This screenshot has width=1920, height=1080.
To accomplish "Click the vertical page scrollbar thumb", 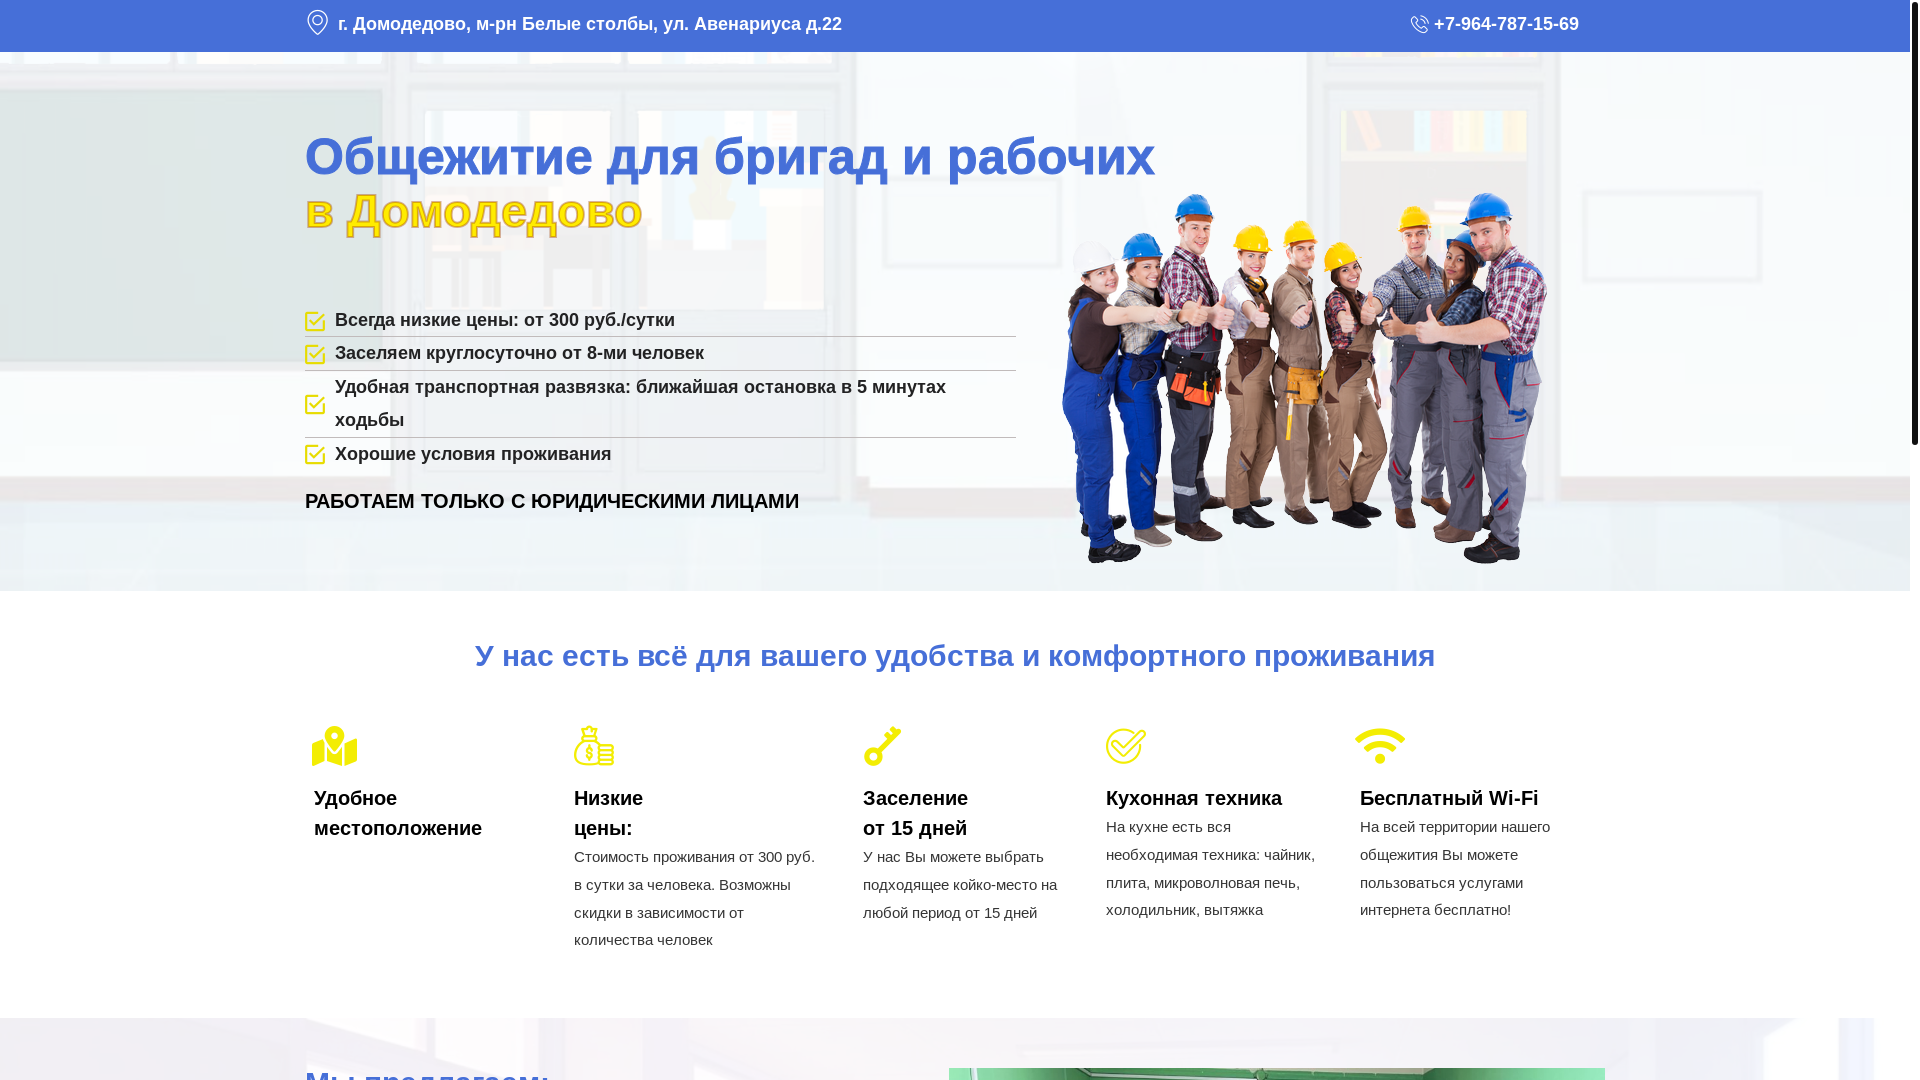I will click(x=1914, y=222).
